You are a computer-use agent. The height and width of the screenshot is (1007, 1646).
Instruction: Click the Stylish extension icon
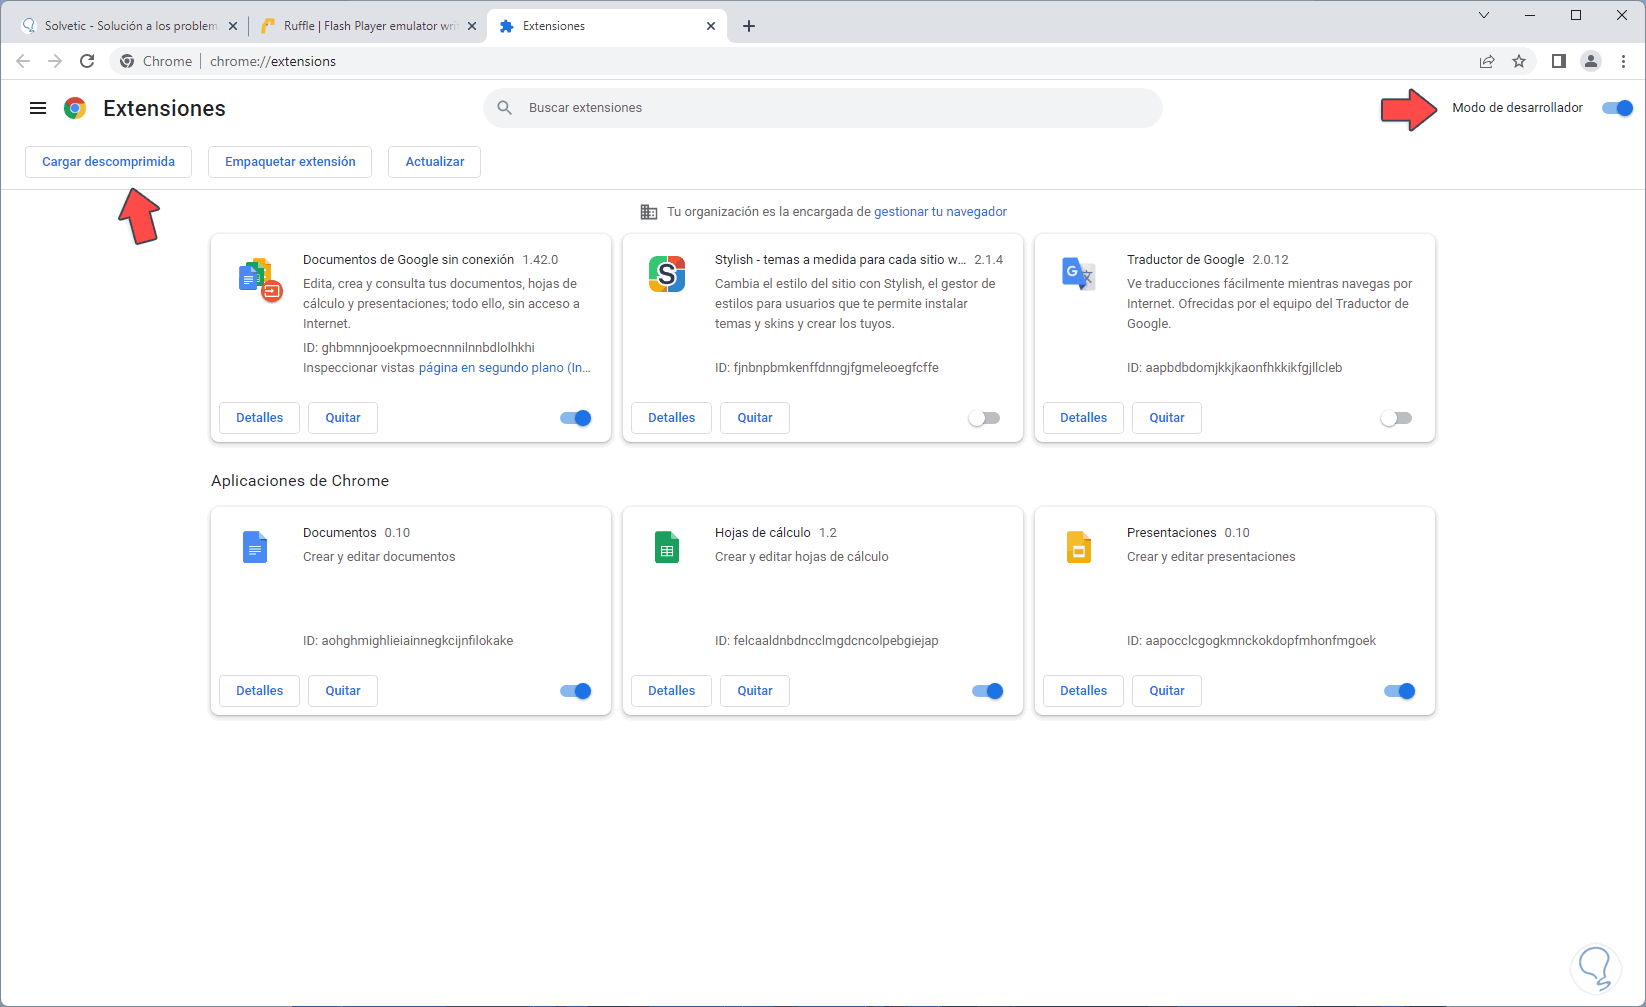[667, 274]
